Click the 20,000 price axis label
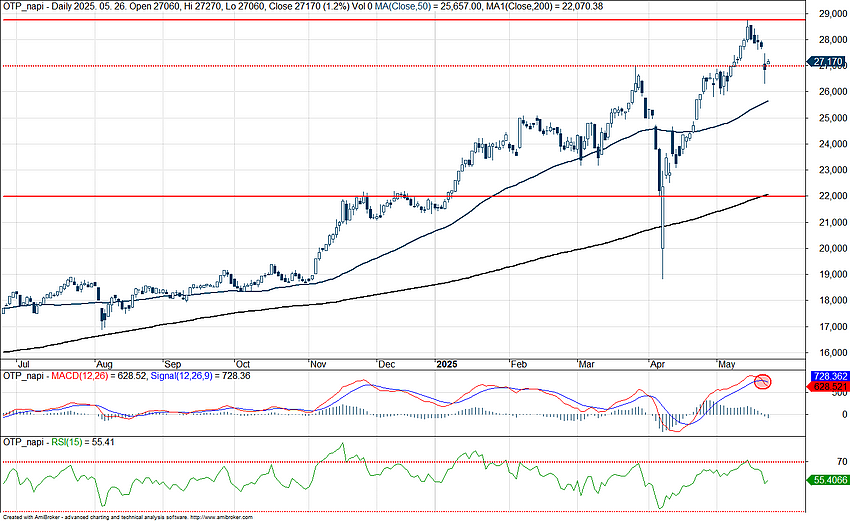This screenshot has width=850, height=521. [x=834, y=248]
